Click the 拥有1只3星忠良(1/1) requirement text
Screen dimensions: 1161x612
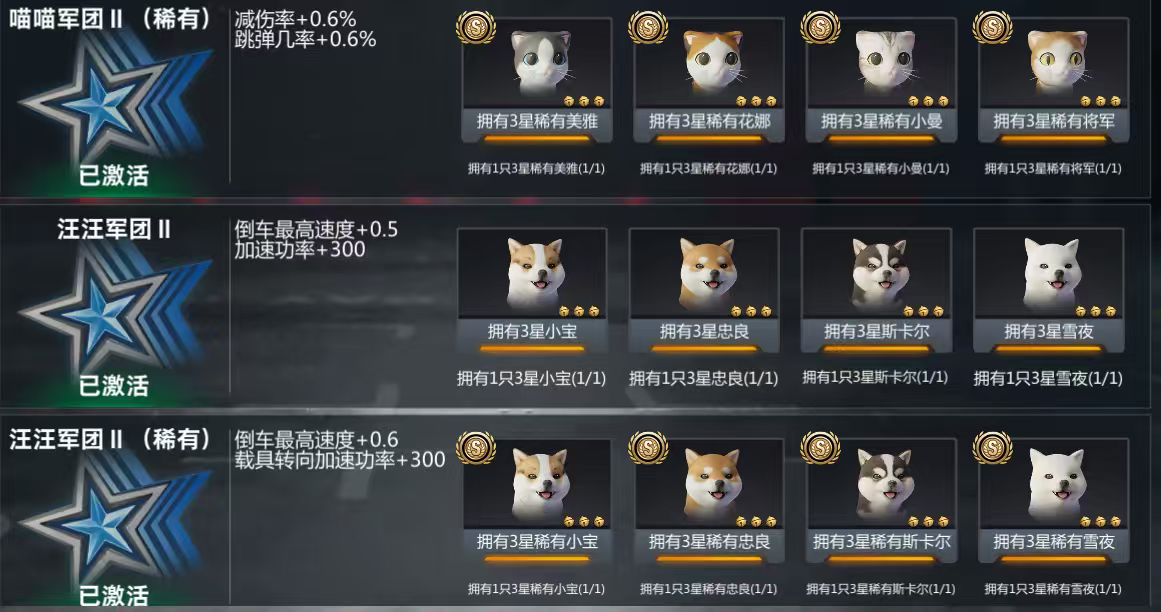pos(703,379)
